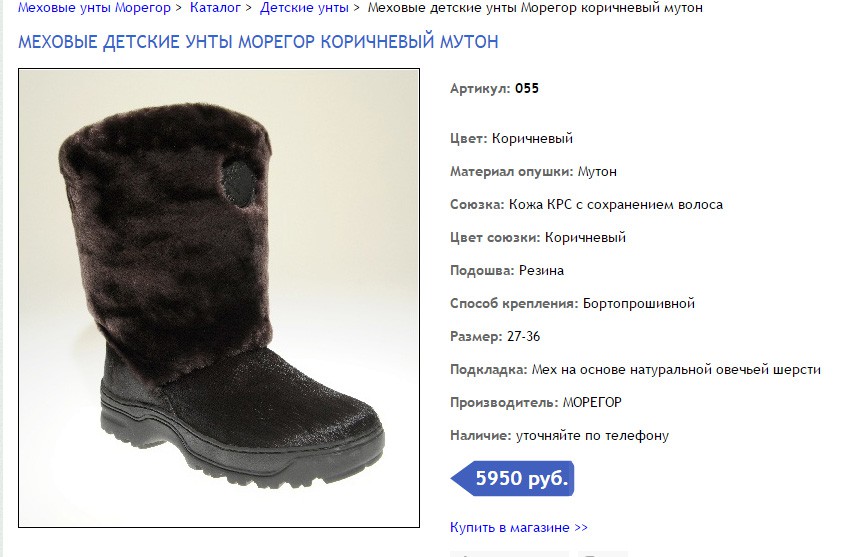This screenshot has height=557, width=864.
Task: Click the Подошва: Резина specification
Action: [x=507, y=271]
